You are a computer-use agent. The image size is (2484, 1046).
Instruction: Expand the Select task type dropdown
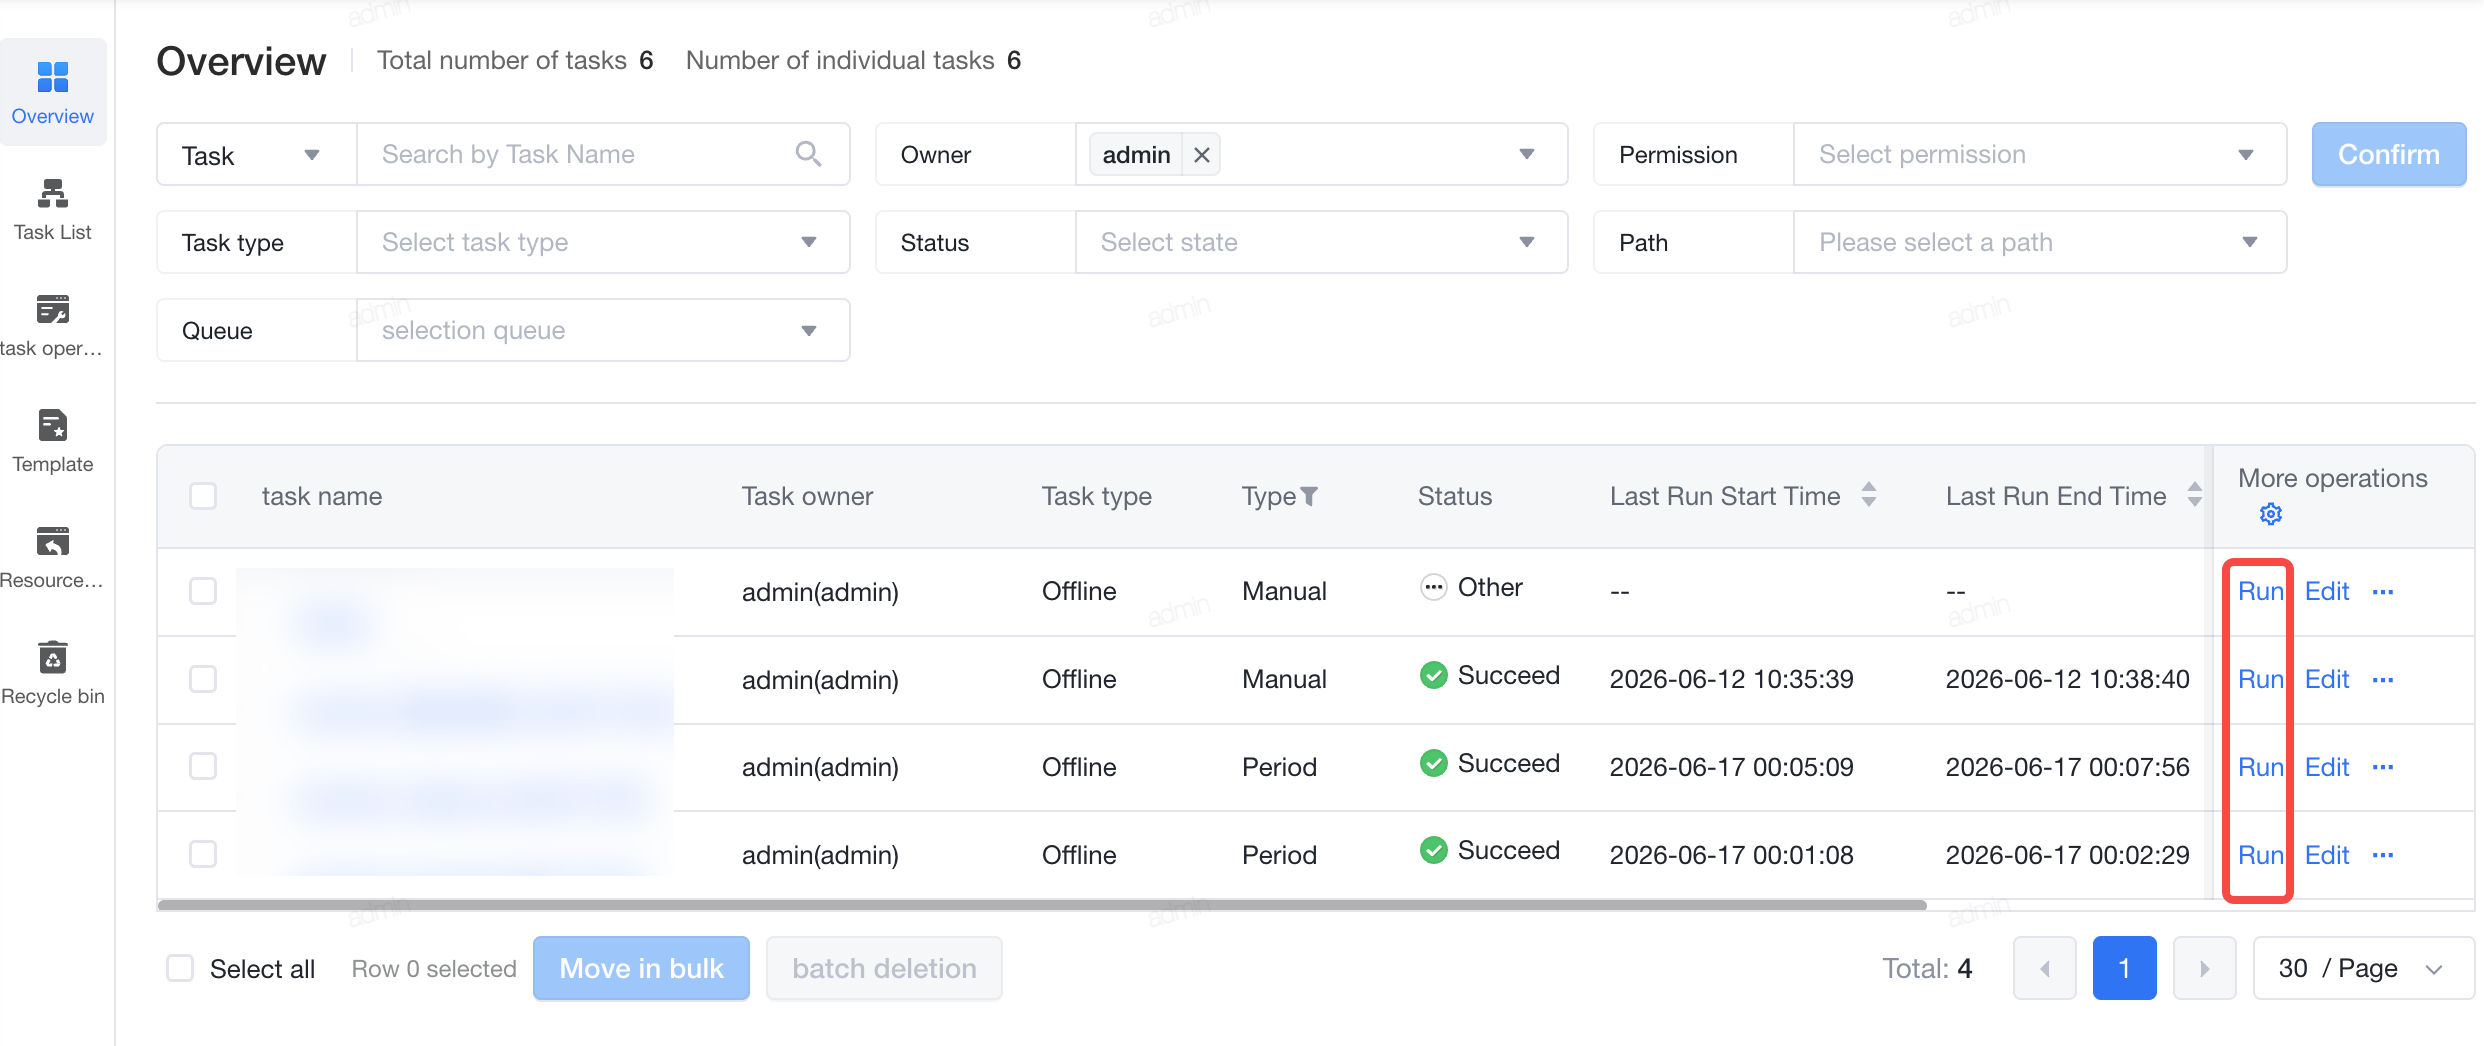pyautogui.click(x=603, y=242)
